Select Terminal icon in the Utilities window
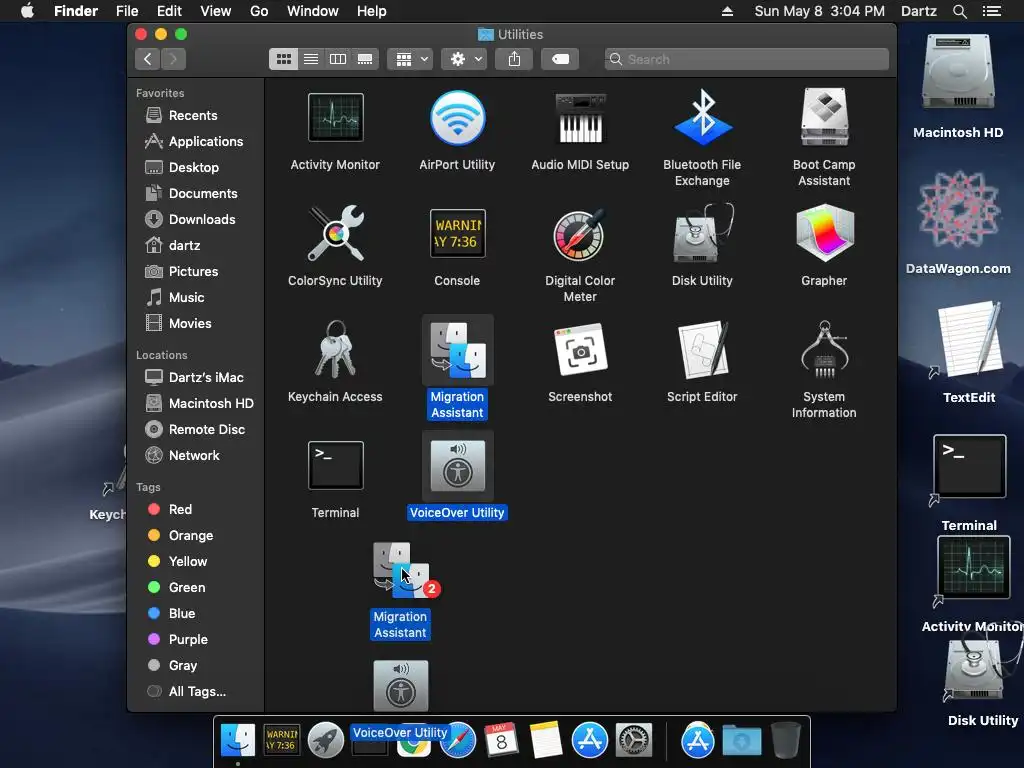The width and height of the screenshot is (1024, 768). pyautogui.click(x=335, y=466)
